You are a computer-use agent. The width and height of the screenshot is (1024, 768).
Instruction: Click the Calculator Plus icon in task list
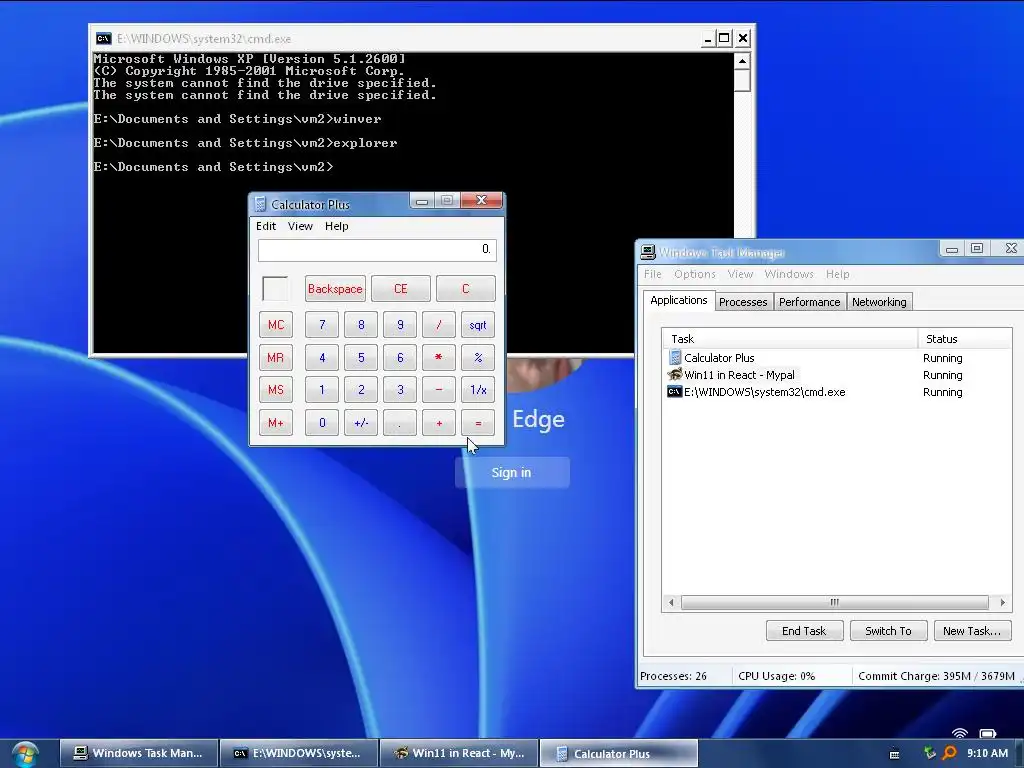[675, 357]
